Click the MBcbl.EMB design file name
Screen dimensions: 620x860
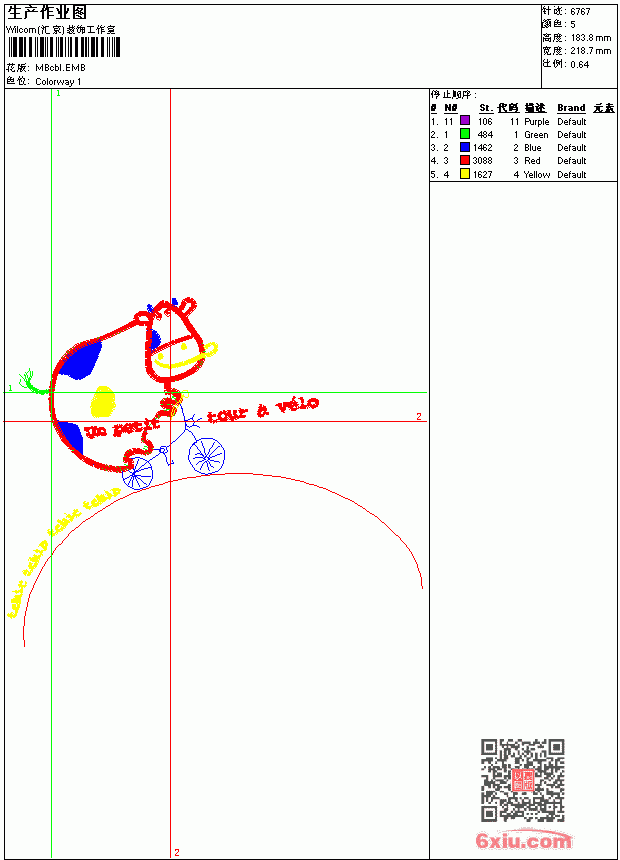(60, 68)
